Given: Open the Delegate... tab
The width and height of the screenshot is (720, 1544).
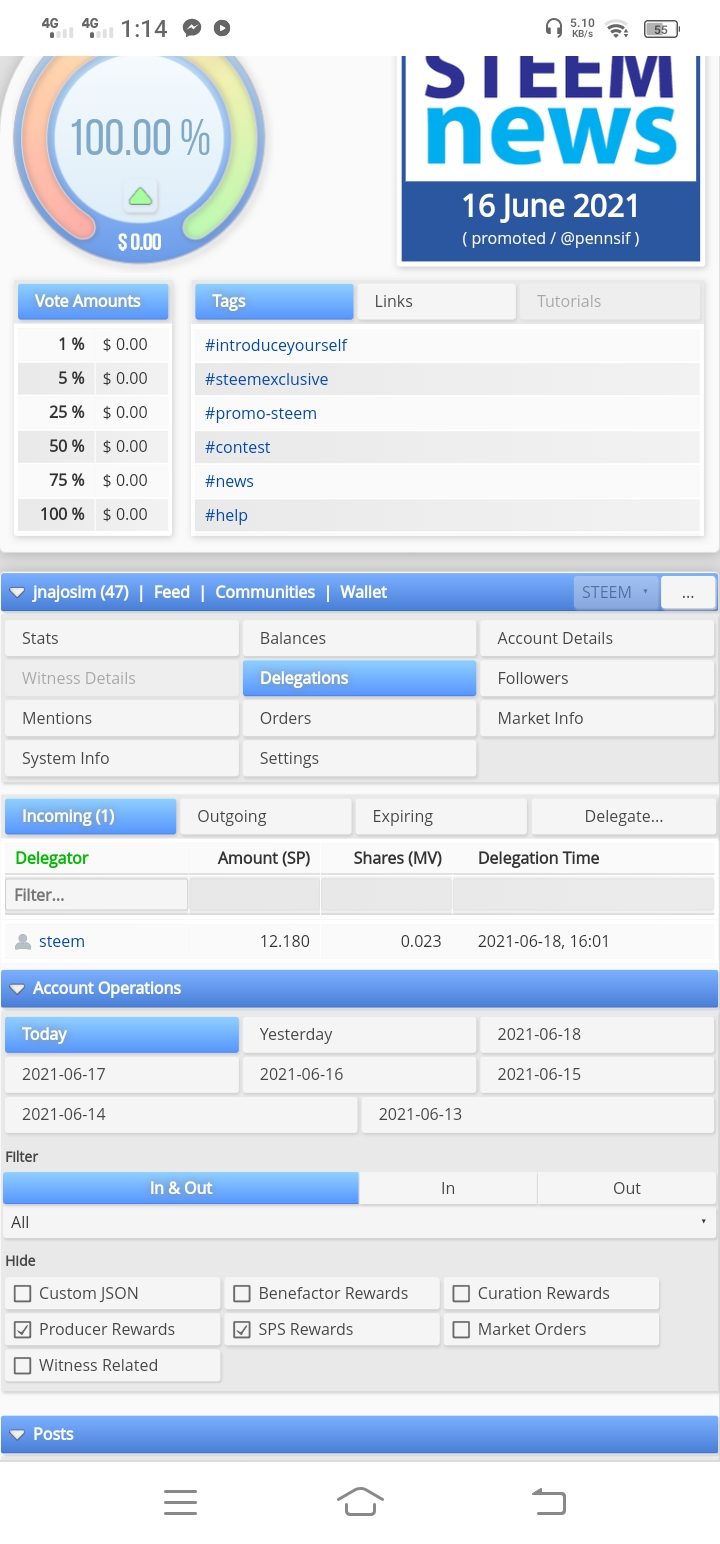Looking at the screenshot, I should point(624,816).
